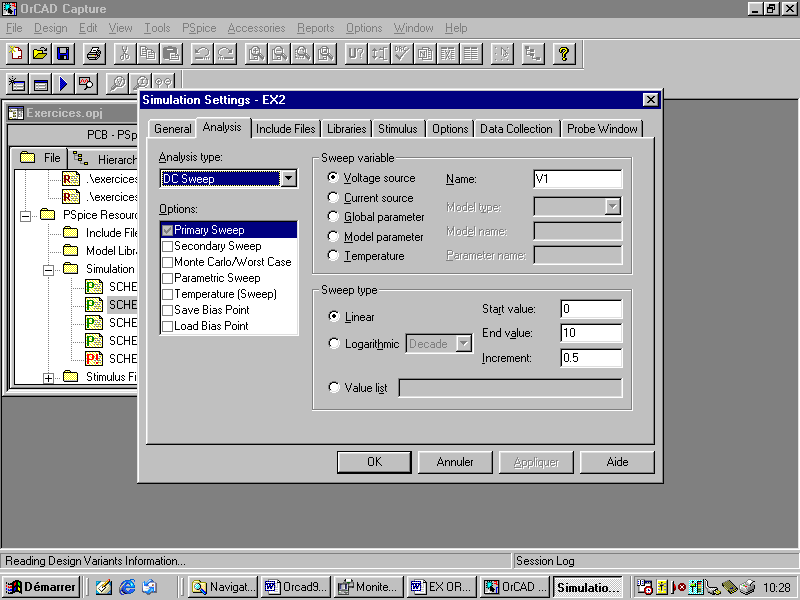Click Internet Explorer quick launch icon
800x600 pixels.
127,587
